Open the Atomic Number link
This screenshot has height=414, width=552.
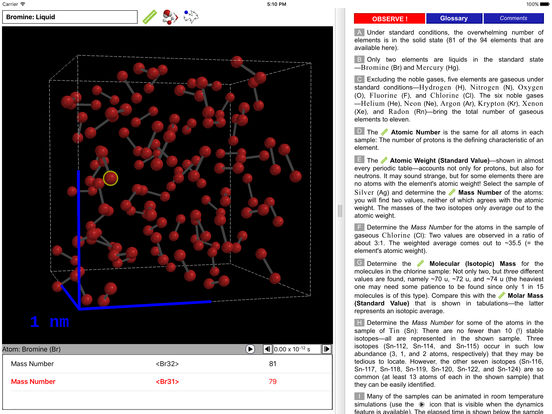click(x=415, y=132)
